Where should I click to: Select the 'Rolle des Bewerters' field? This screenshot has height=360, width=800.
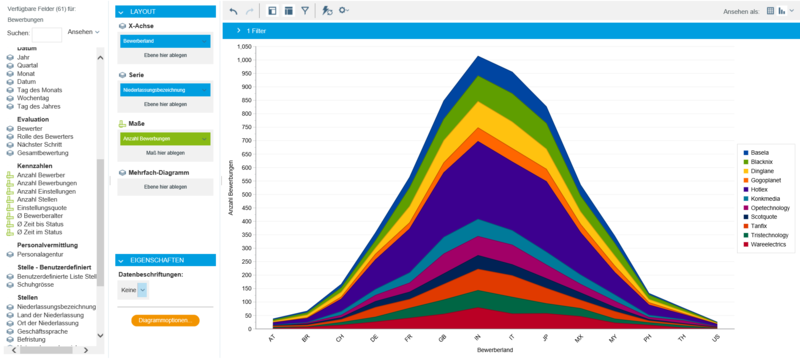click(45, 137)
